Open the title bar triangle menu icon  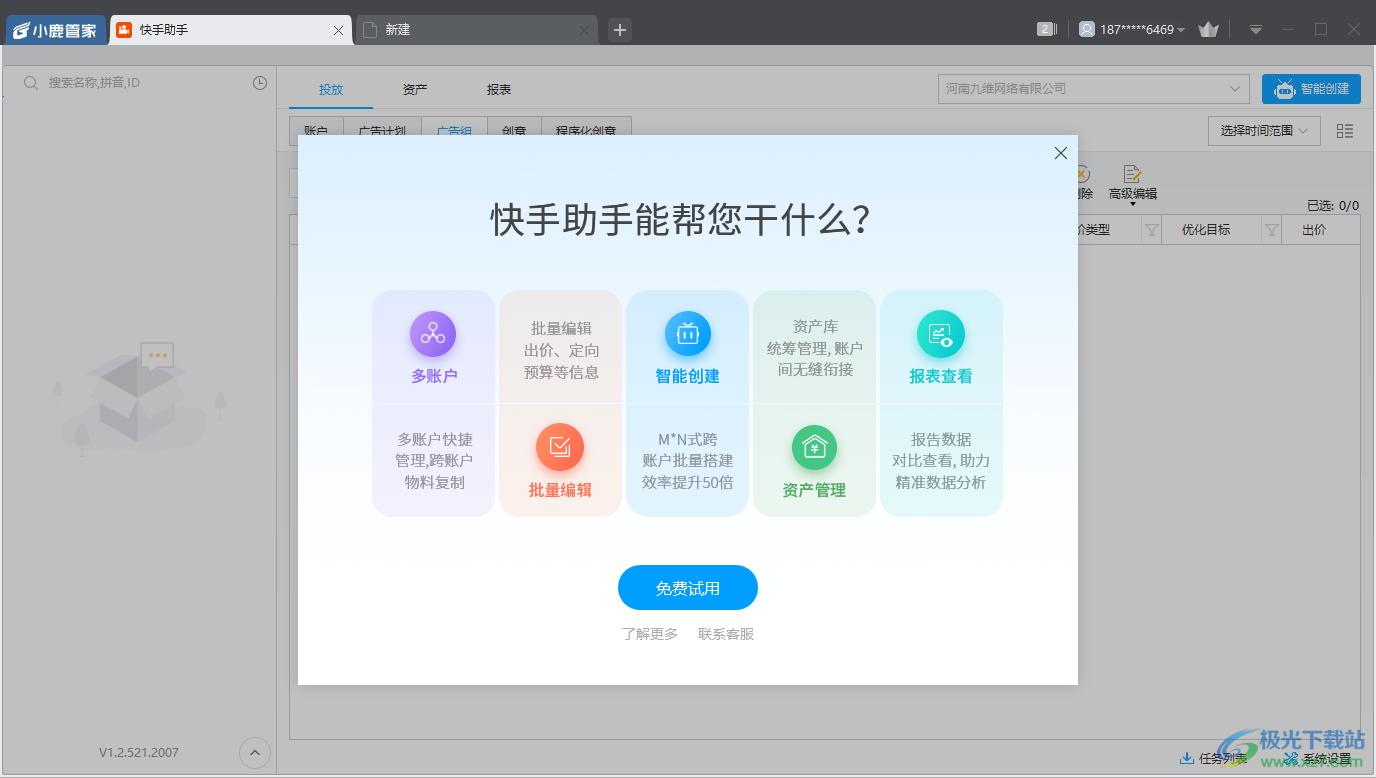point(1256,30)
